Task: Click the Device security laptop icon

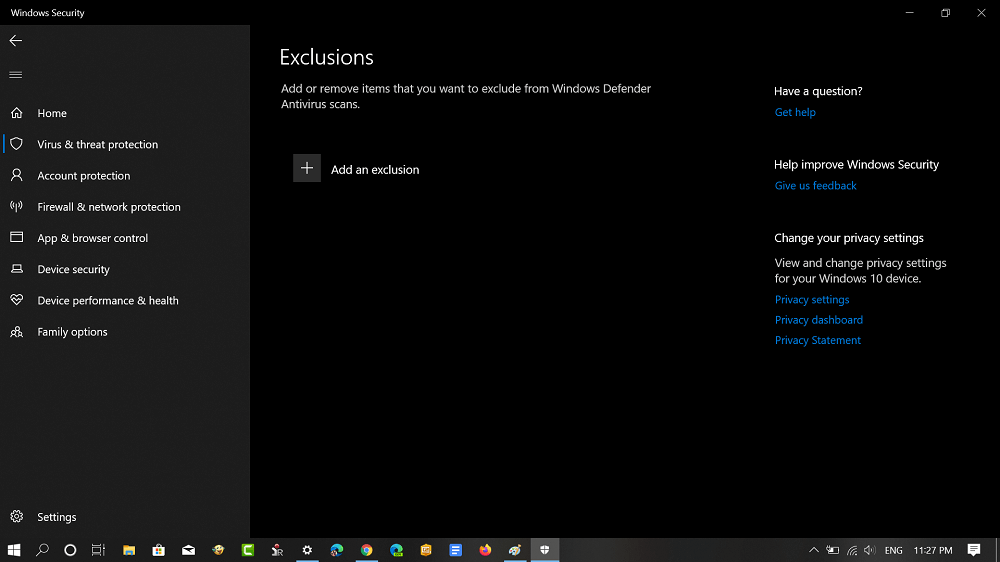Action: click(17, 269)
